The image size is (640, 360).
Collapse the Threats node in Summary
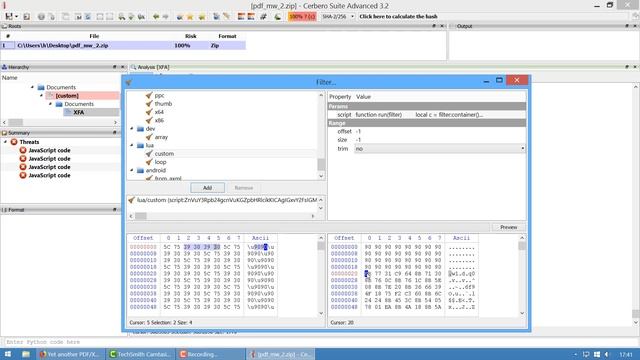5,142
